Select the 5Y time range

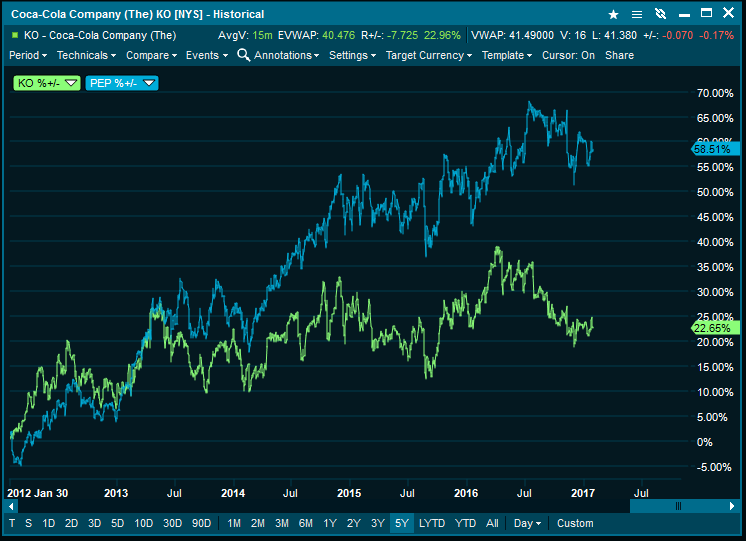401,523
